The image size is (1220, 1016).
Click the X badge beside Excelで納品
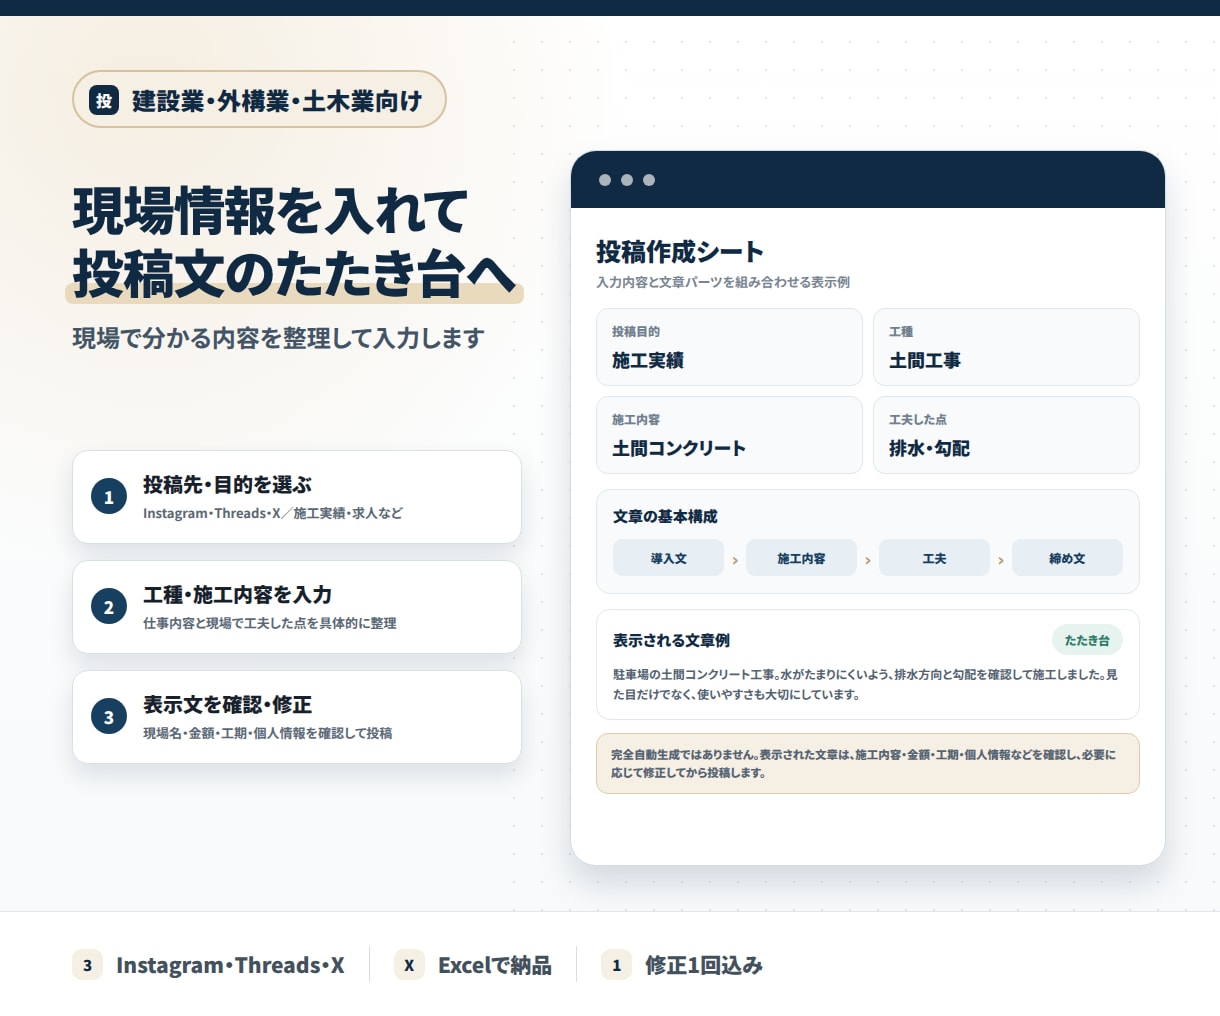tap(409, 965)
